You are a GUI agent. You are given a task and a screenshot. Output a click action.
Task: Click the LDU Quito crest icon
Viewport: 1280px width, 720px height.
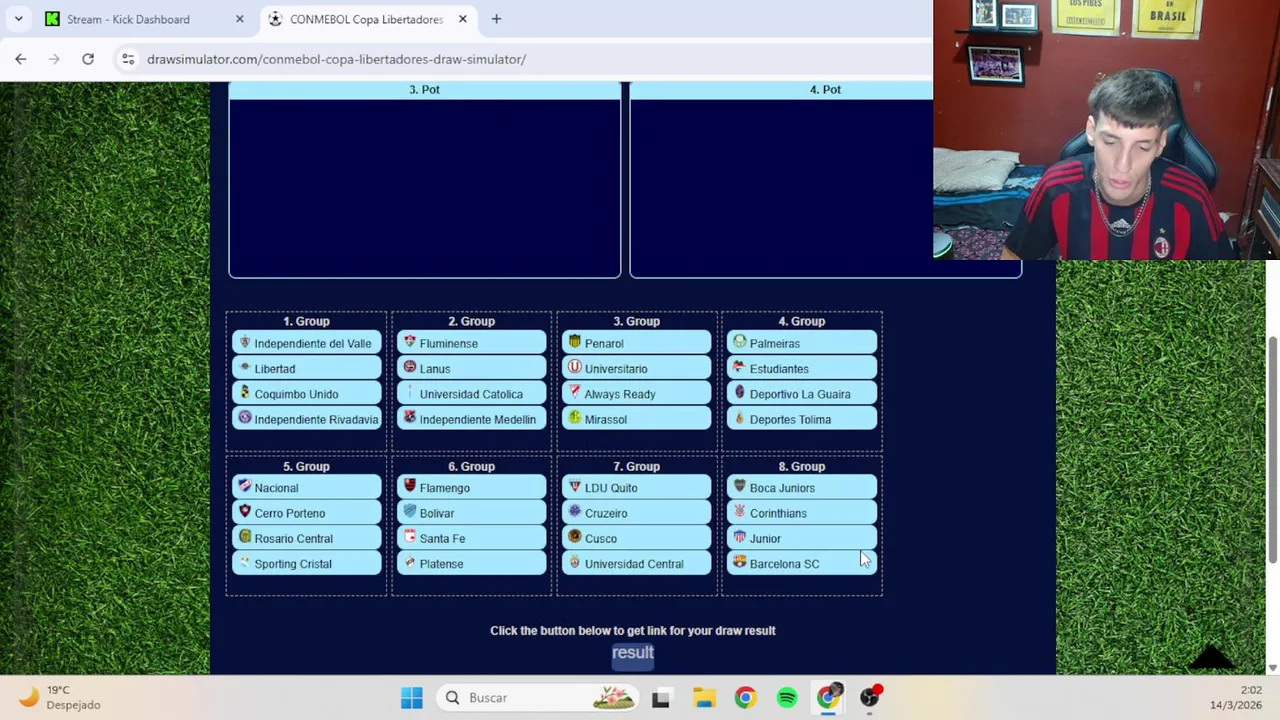click(x=574, y=486)
